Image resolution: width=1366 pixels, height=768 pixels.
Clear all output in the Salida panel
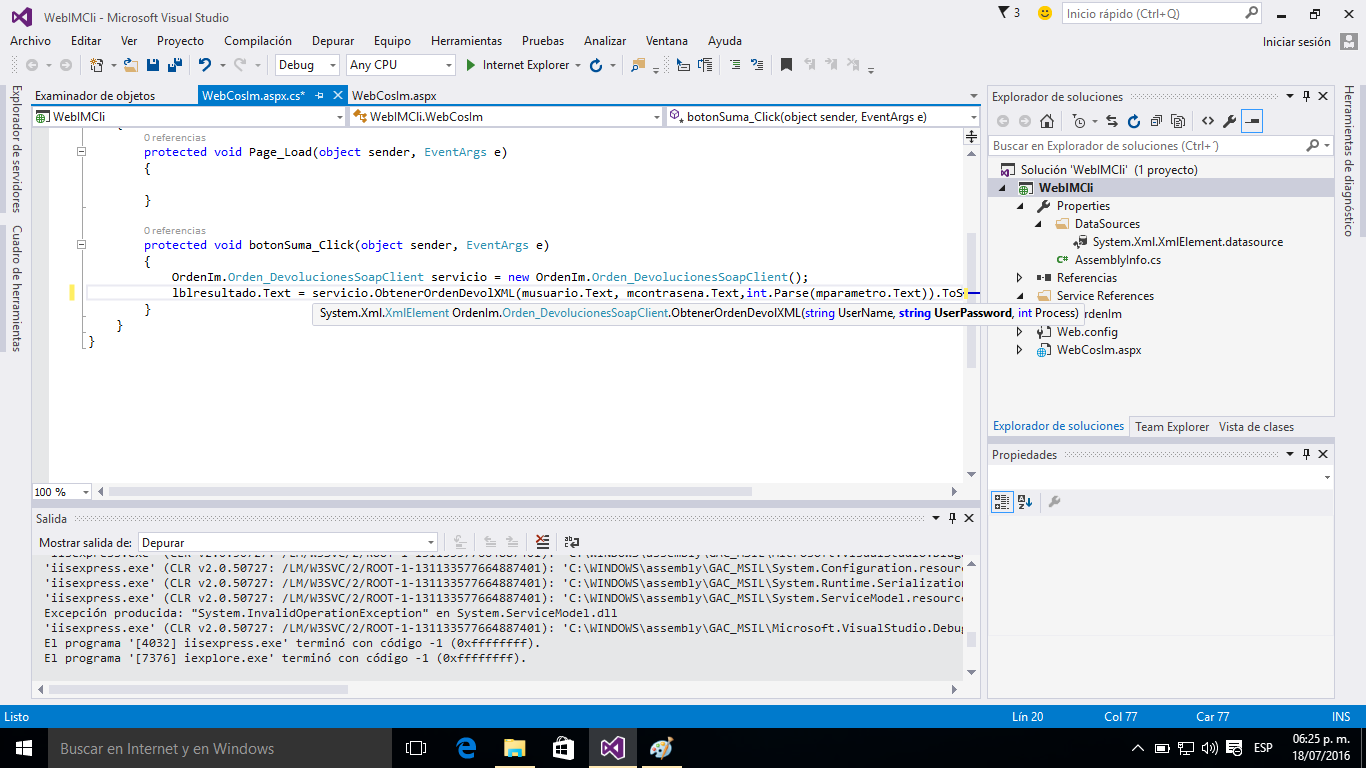542,542
